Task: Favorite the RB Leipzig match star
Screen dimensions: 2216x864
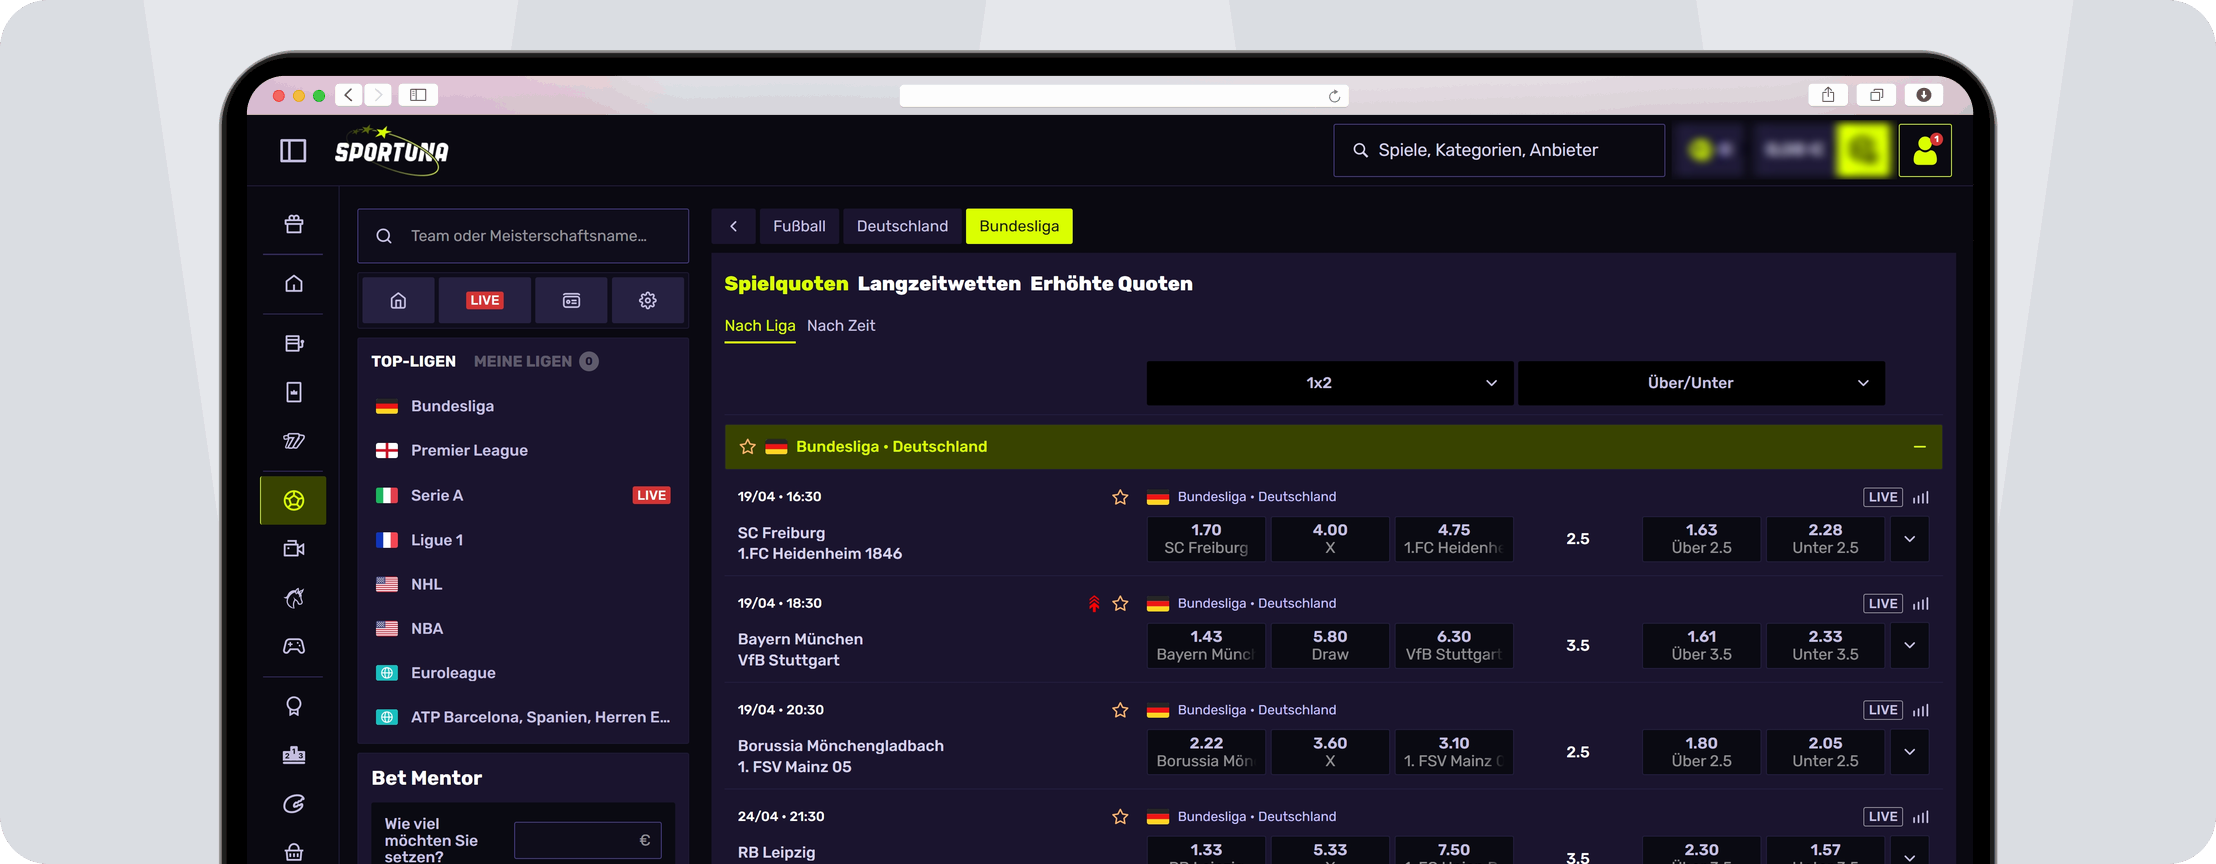Action: (x=1120, y=817)
